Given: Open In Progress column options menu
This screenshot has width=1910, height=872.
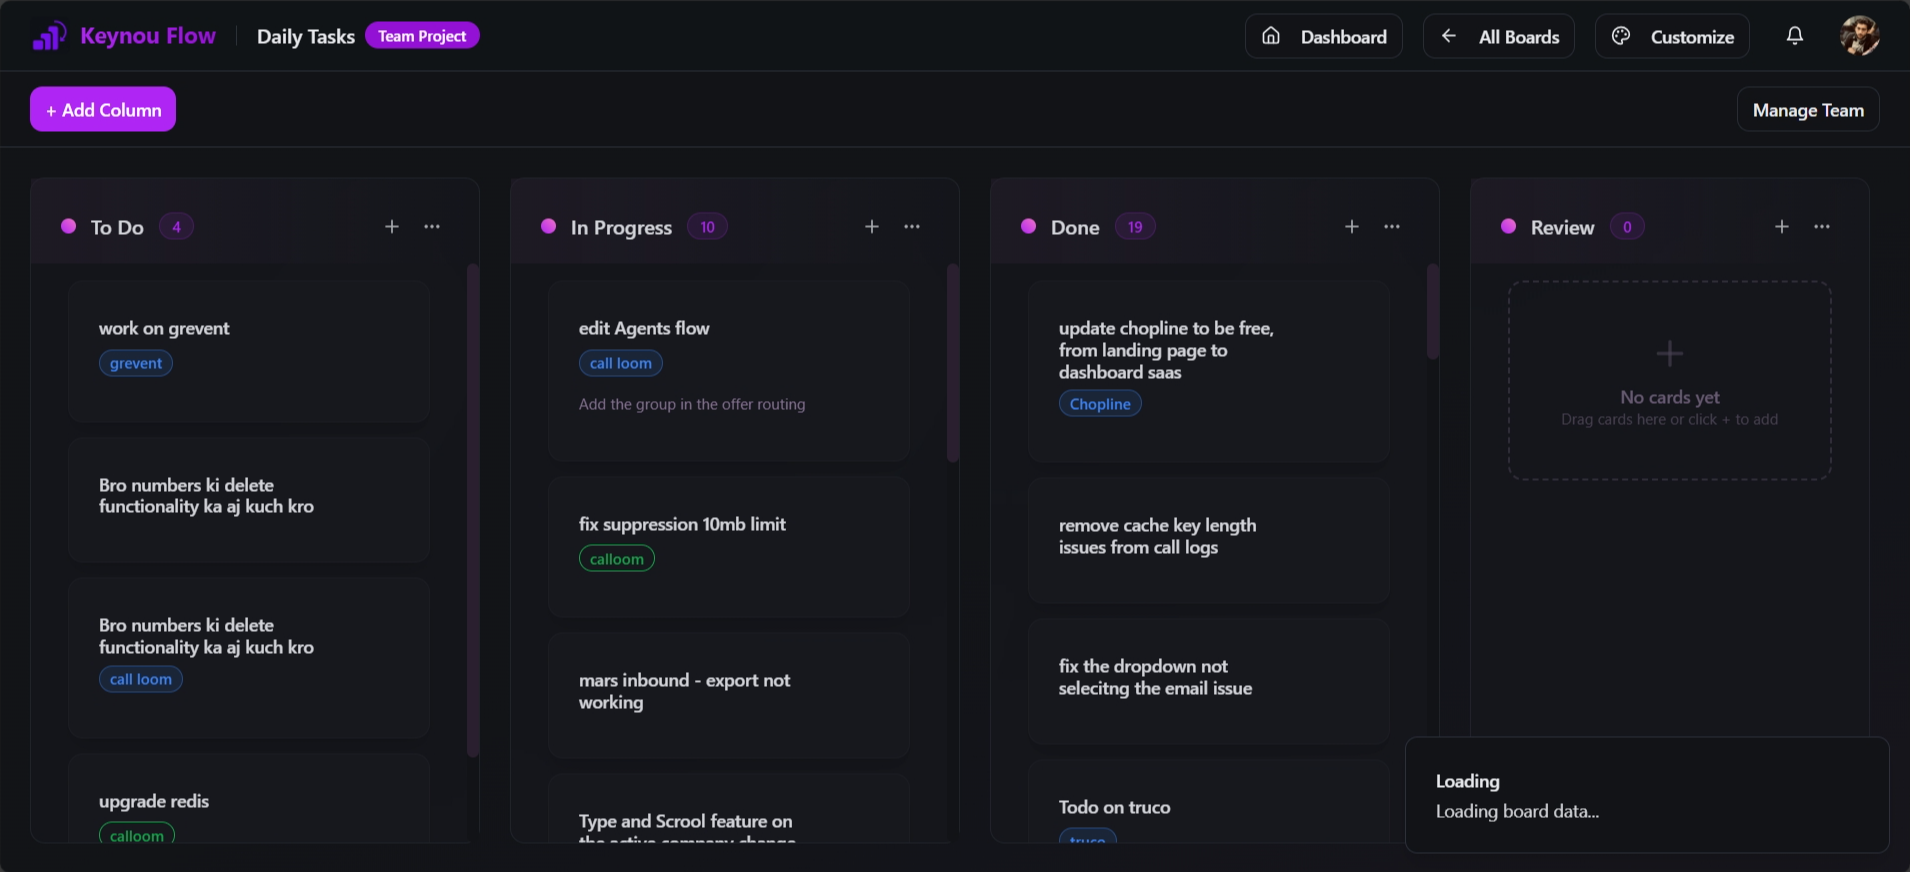Looking at the screenshot, I should [912, 227].
